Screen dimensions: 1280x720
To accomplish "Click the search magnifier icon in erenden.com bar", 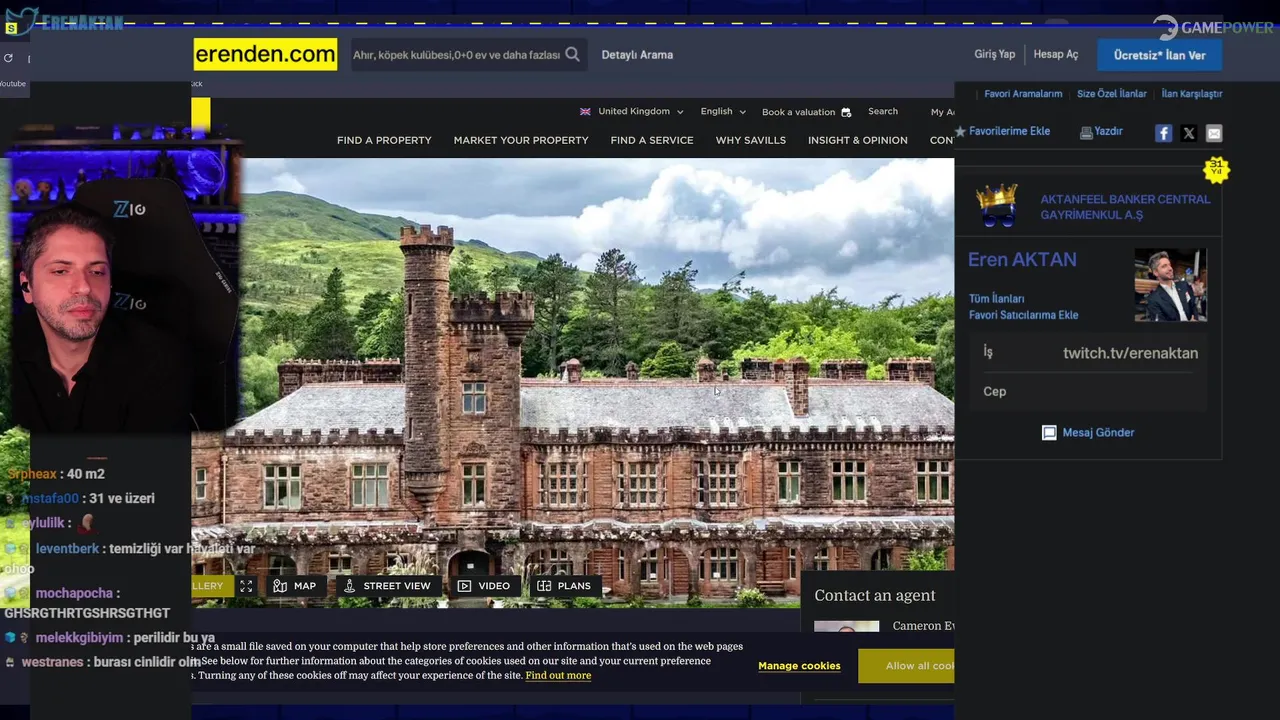I will 572,55.
